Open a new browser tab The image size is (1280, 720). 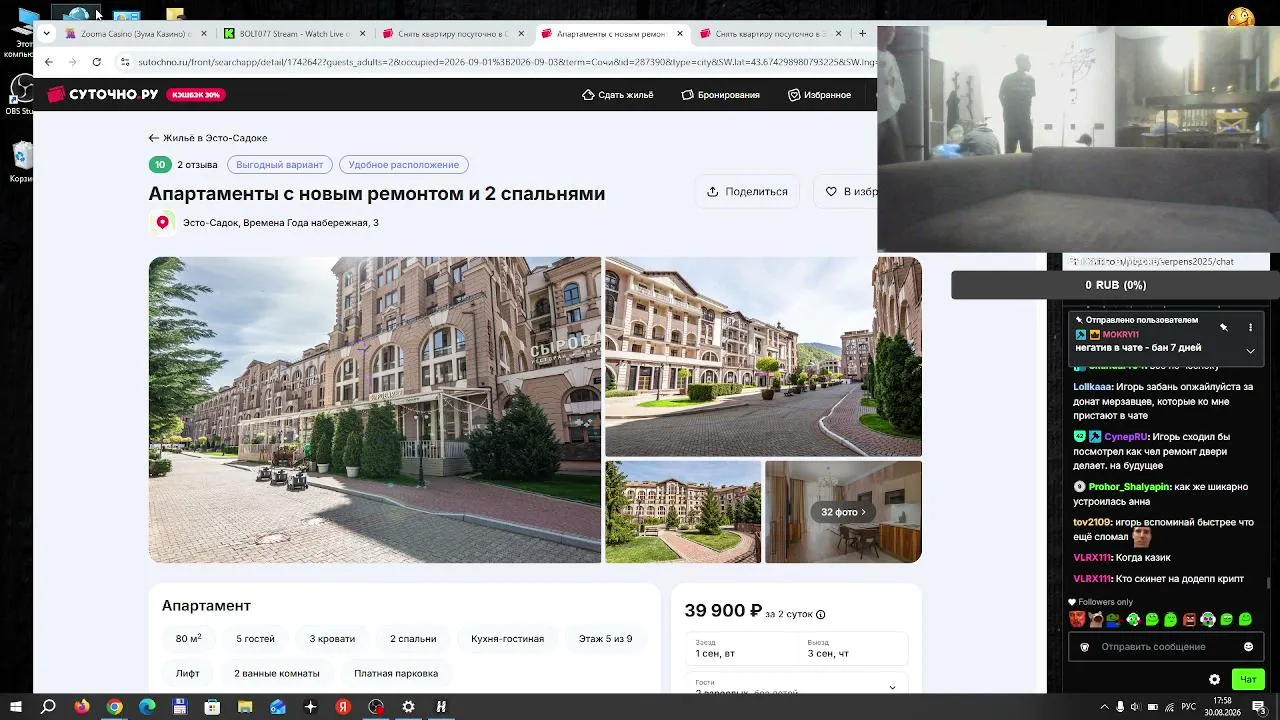click(863, 34)
